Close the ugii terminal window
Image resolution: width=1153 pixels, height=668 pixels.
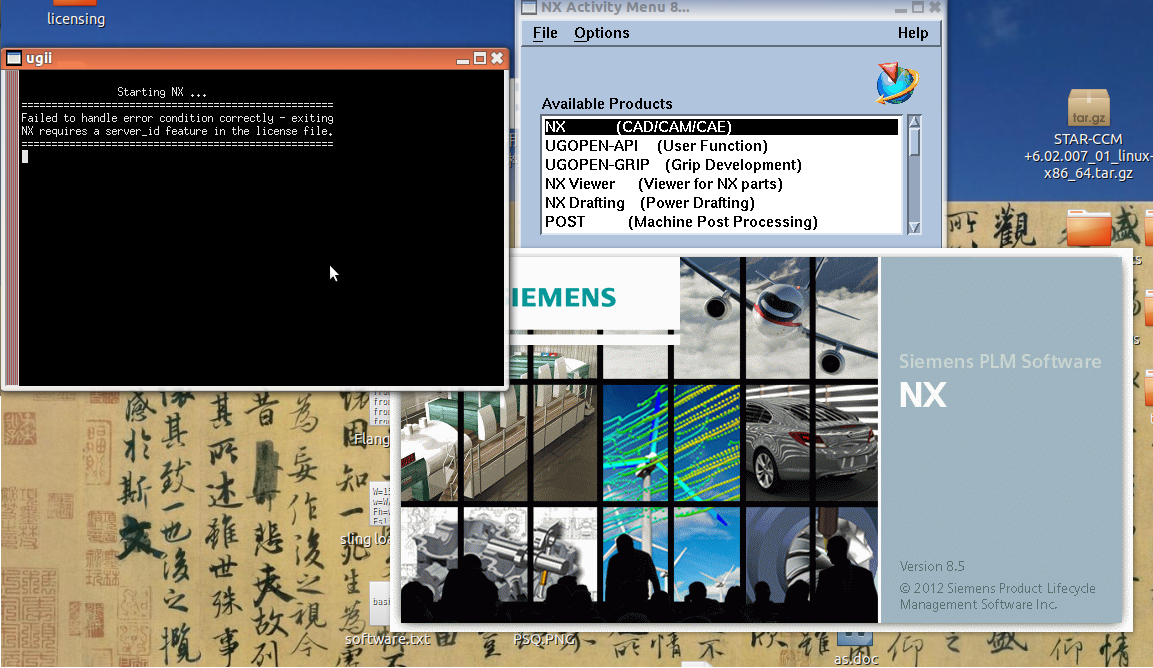point(497,58)
